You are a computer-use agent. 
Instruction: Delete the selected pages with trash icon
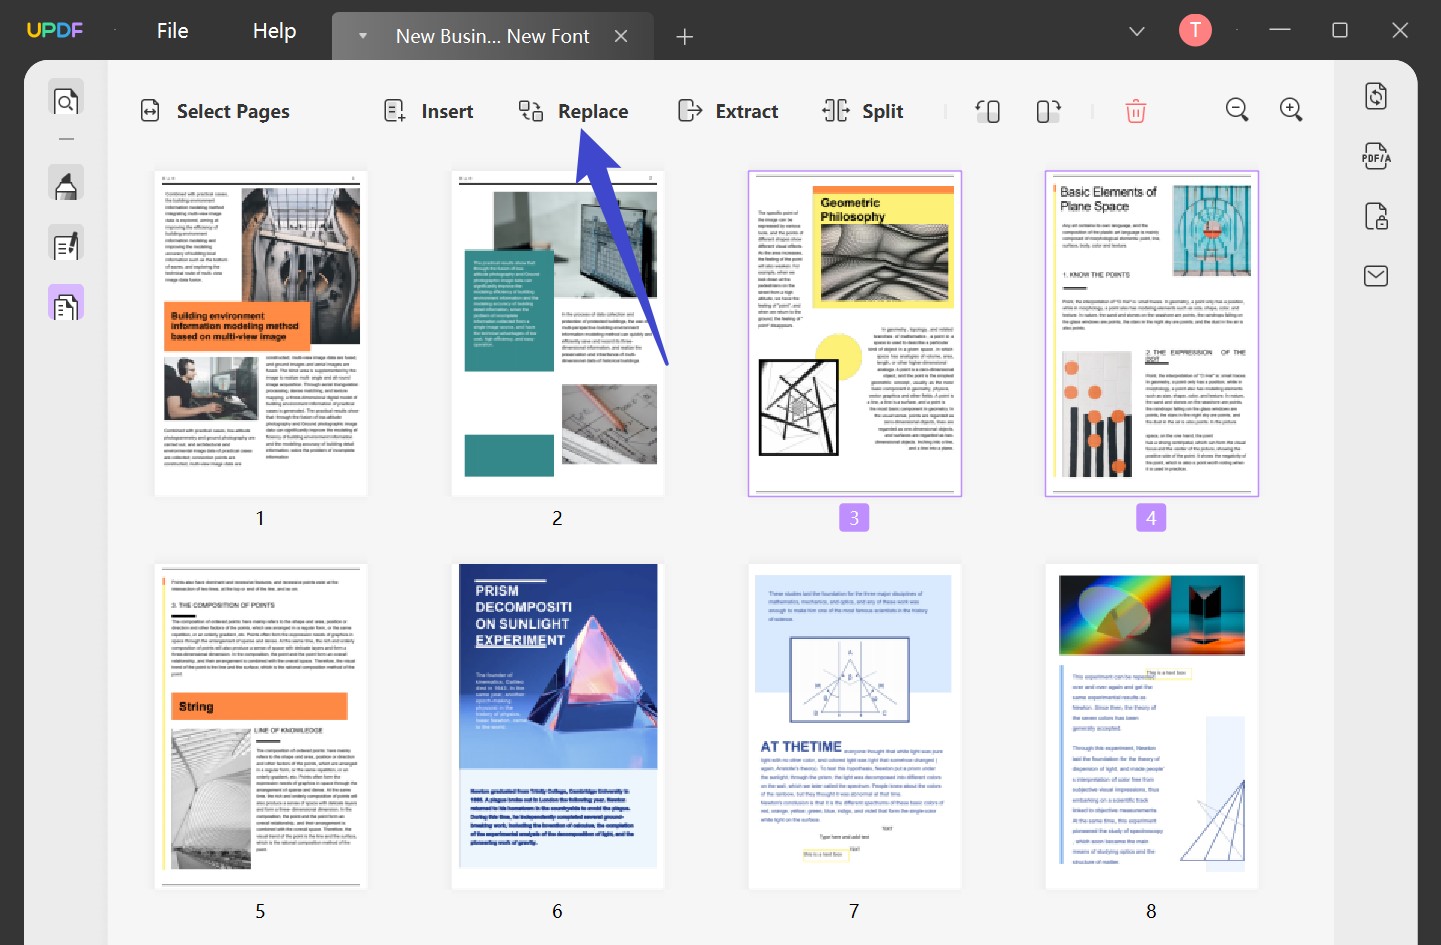(x=1135, y=111)
